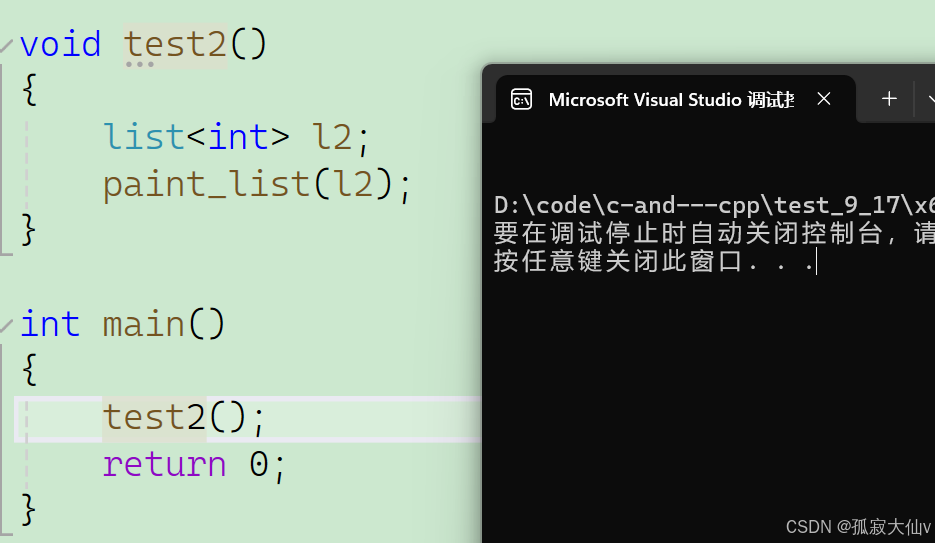Click the int template argument in list<int>
This screenshot has height=543, width=935.
(238, 135)
